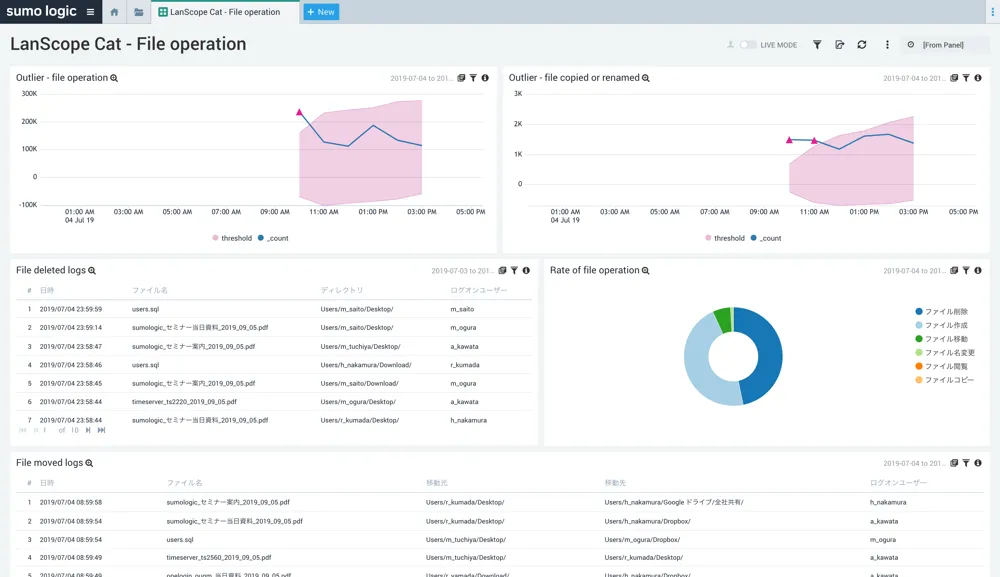Sort File deleted logs by ログオンユーザー column
Image resolution: width=1000 pixels, height=577 pixels.
[478, 290]
